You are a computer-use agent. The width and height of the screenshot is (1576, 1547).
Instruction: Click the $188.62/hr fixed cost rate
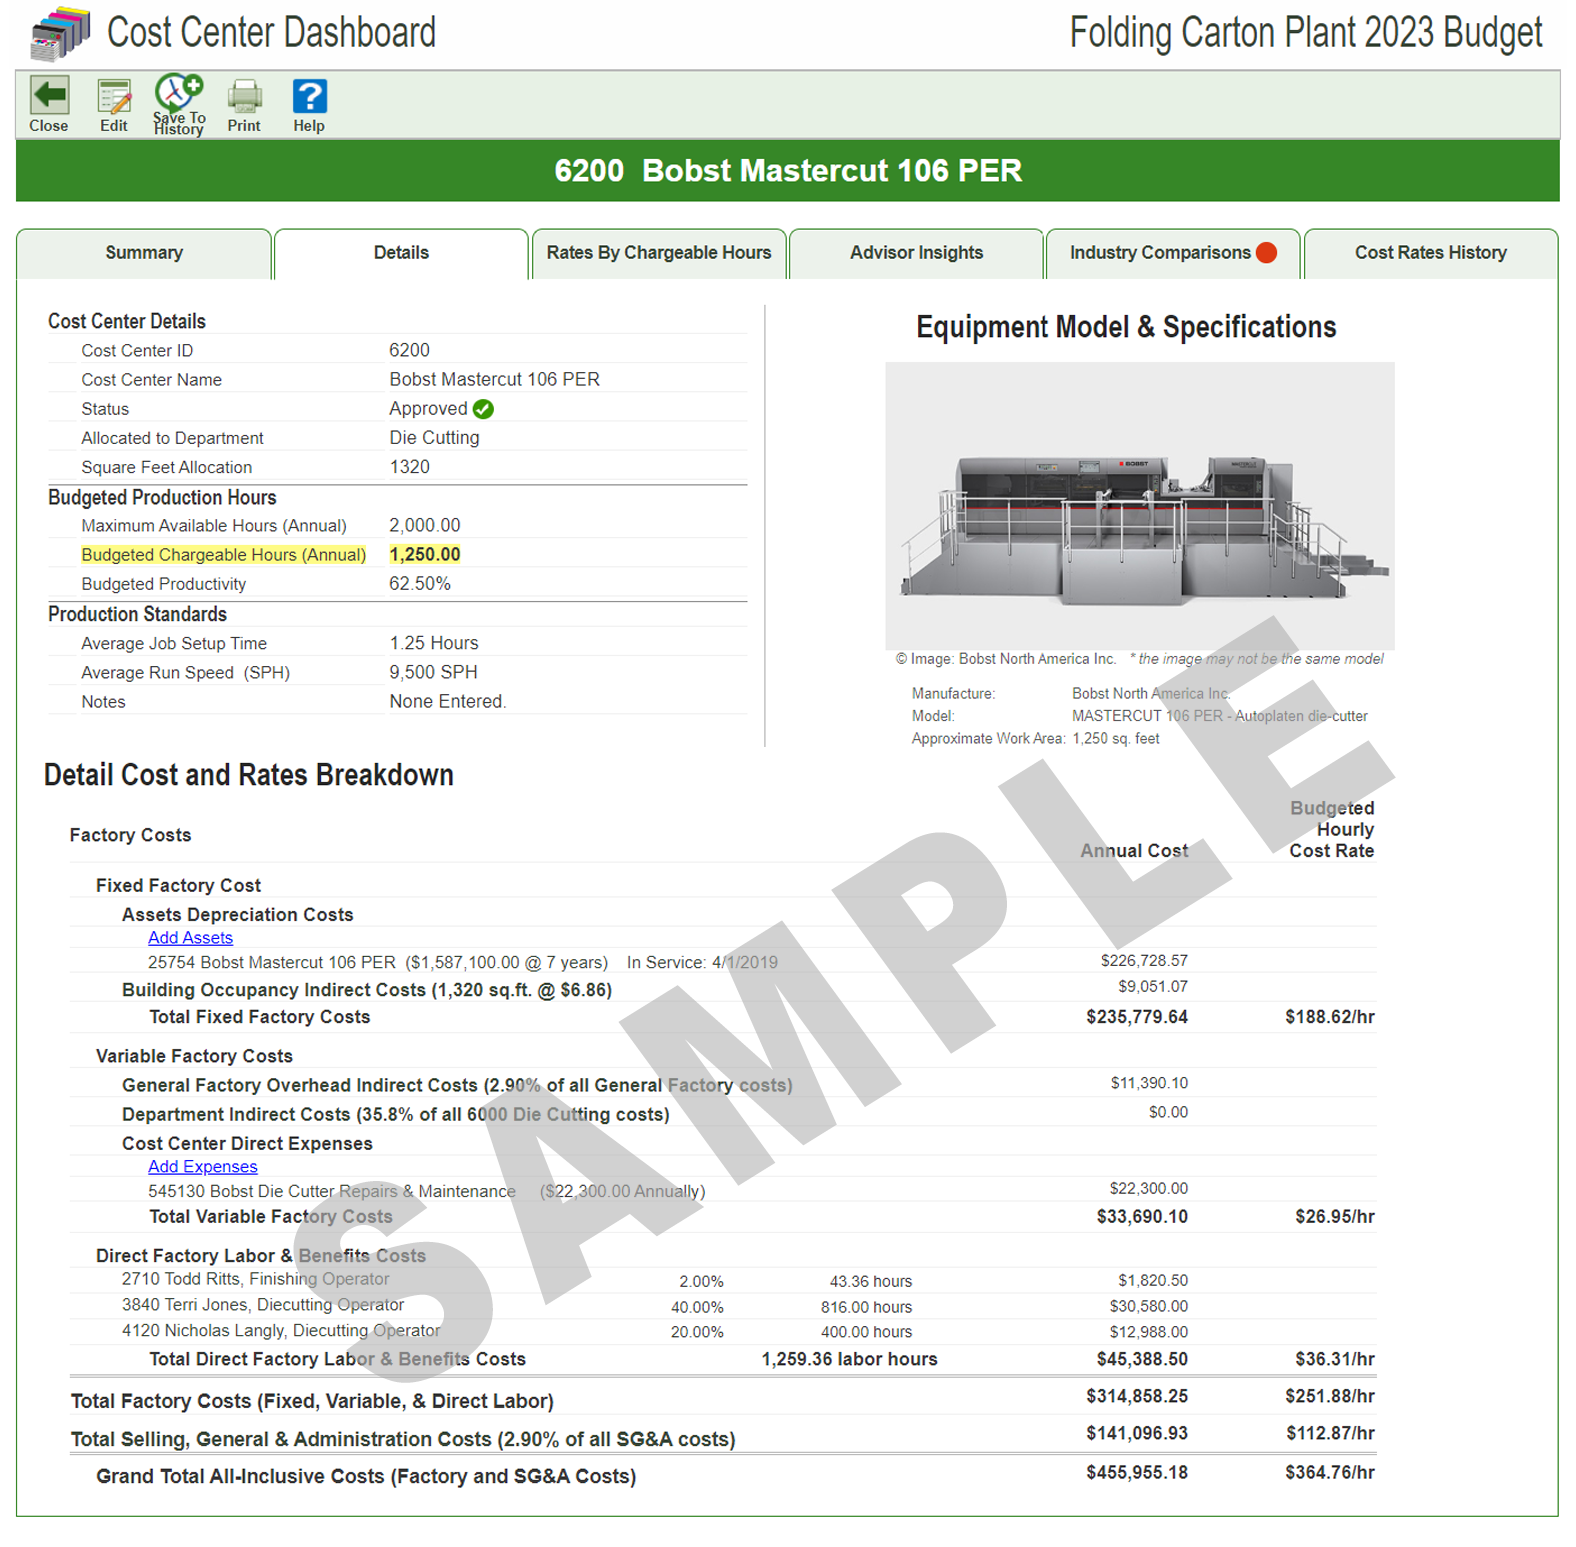point(1329,1017)
